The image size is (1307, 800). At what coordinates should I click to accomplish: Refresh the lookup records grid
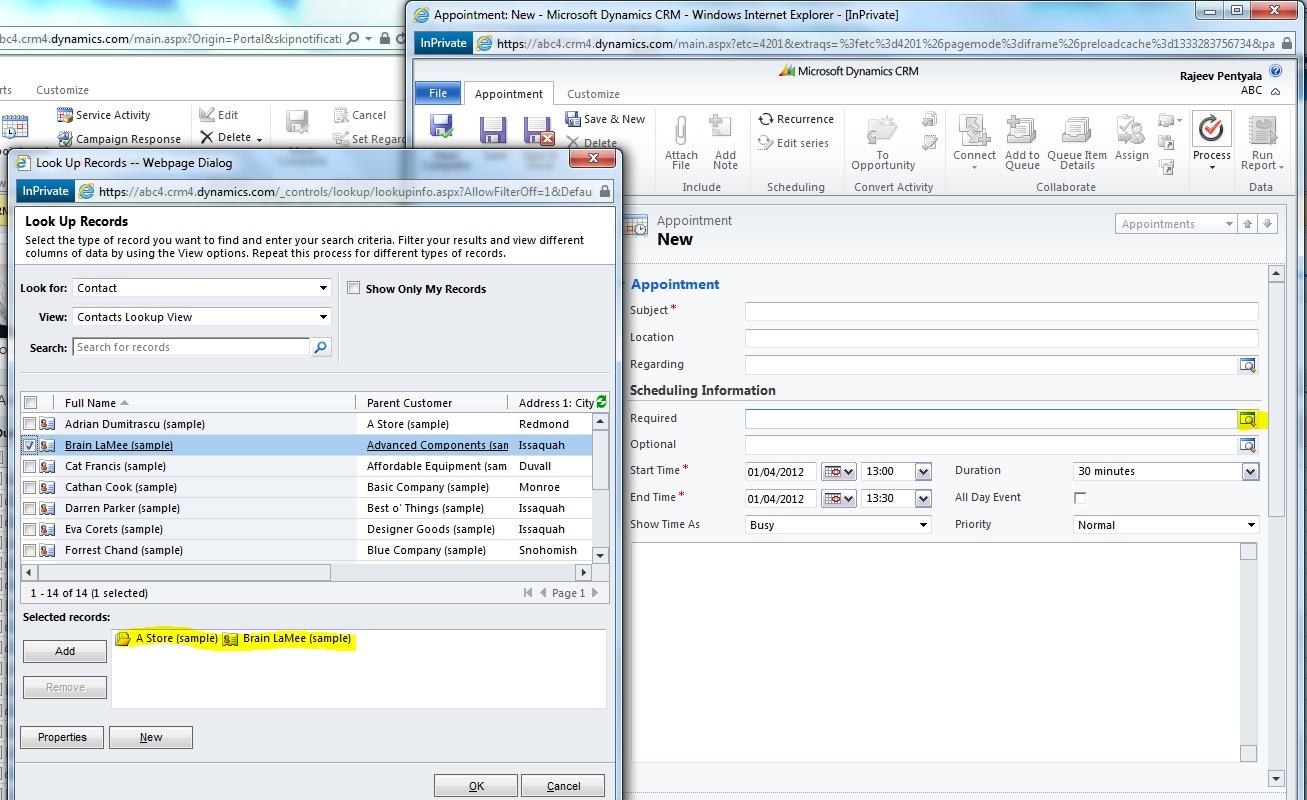click(601, 402)
